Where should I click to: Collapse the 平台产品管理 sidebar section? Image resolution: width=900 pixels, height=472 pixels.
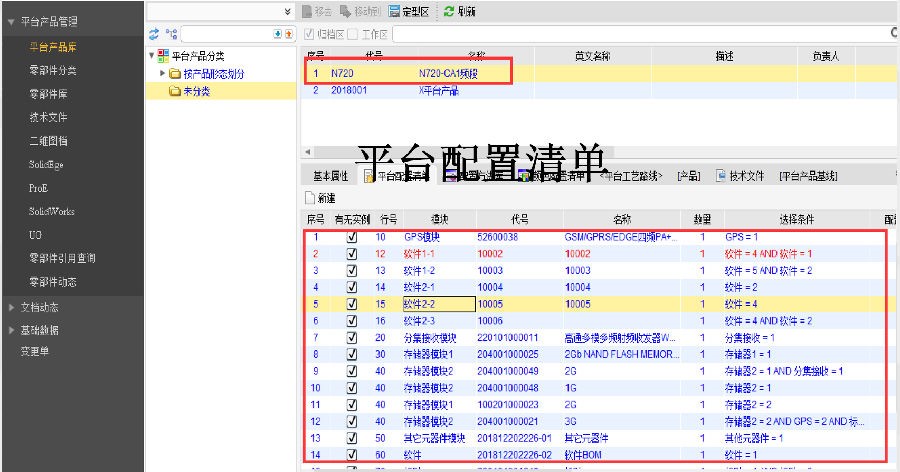pyautogui.click(x=11, y=21)
